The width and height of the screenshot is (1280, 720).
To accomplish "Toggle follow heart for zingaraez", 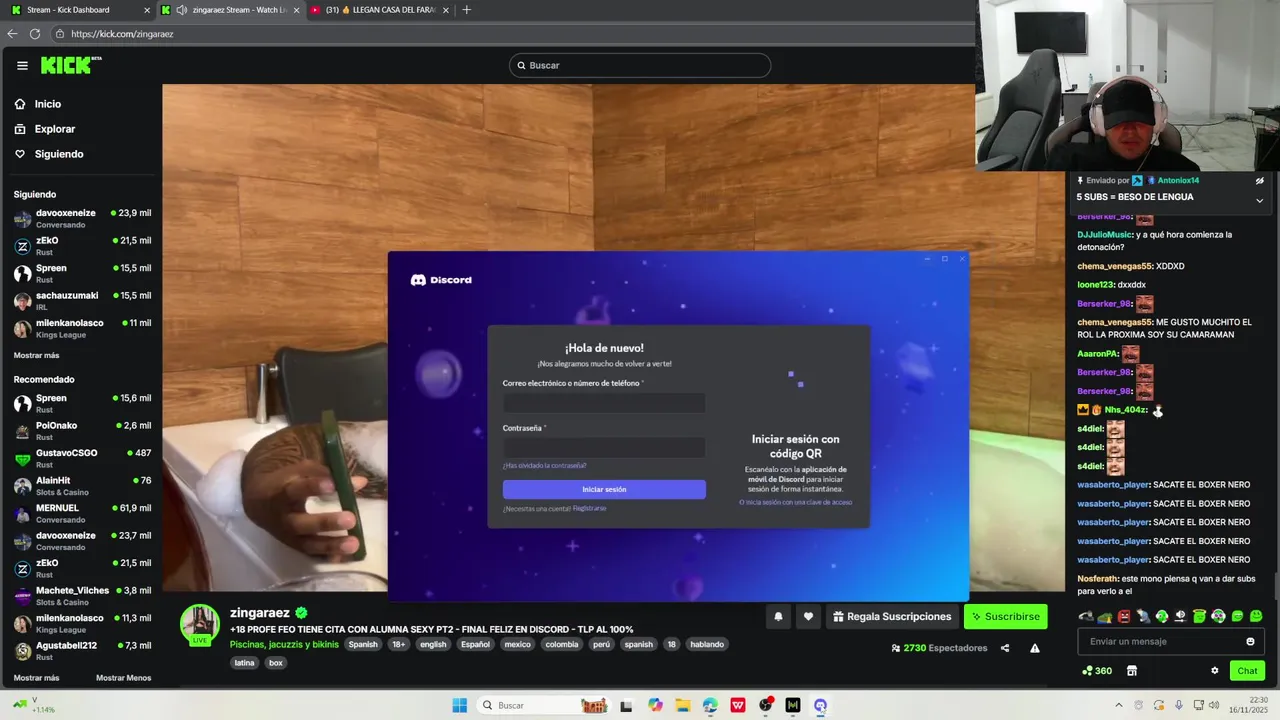I will (x=808, y=617).
